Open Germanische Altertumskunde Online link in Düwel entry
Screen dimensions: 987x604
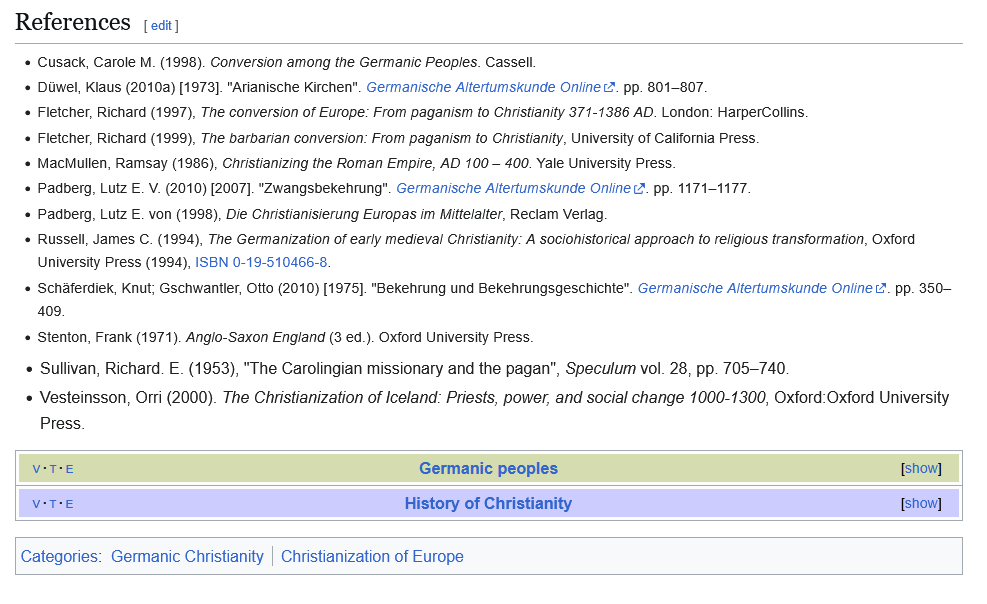click(x=483, y=87)
